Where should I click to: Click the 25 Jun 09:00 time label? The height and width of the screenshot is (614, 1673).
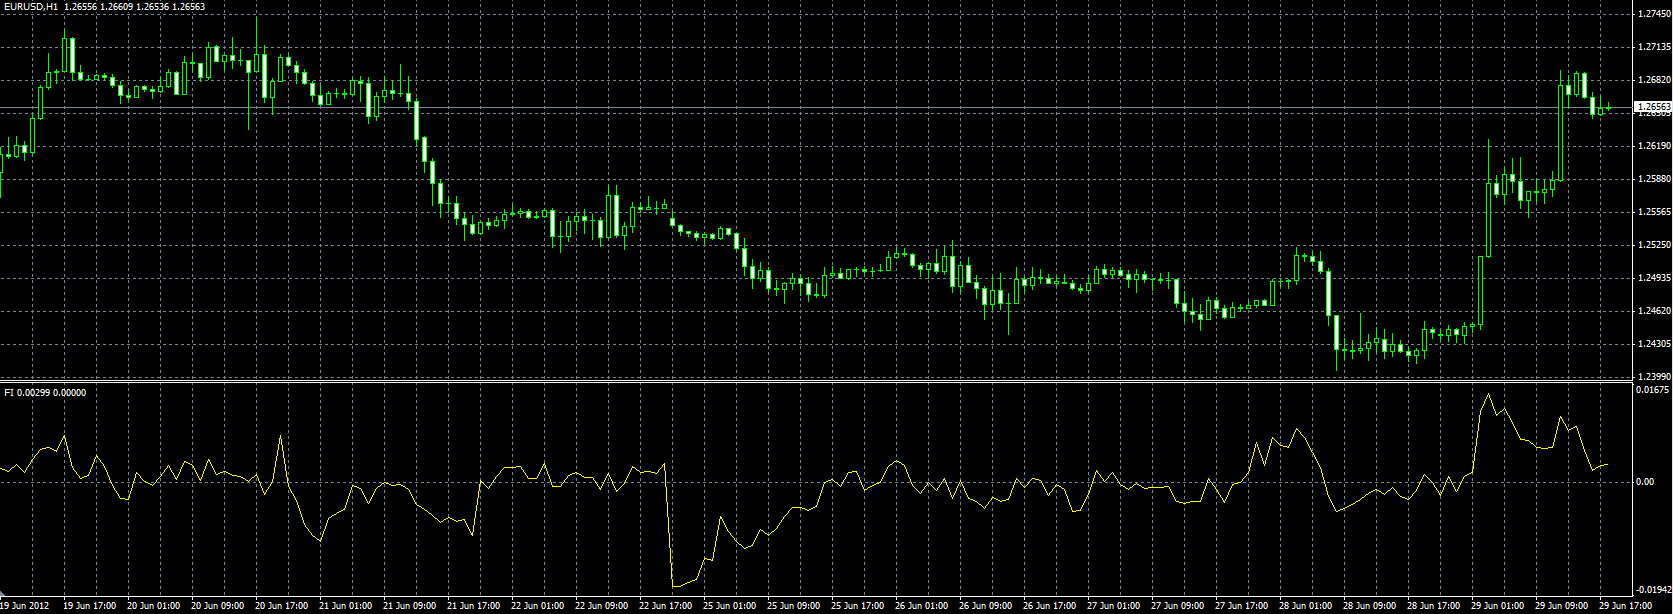[x=794, y=606]
